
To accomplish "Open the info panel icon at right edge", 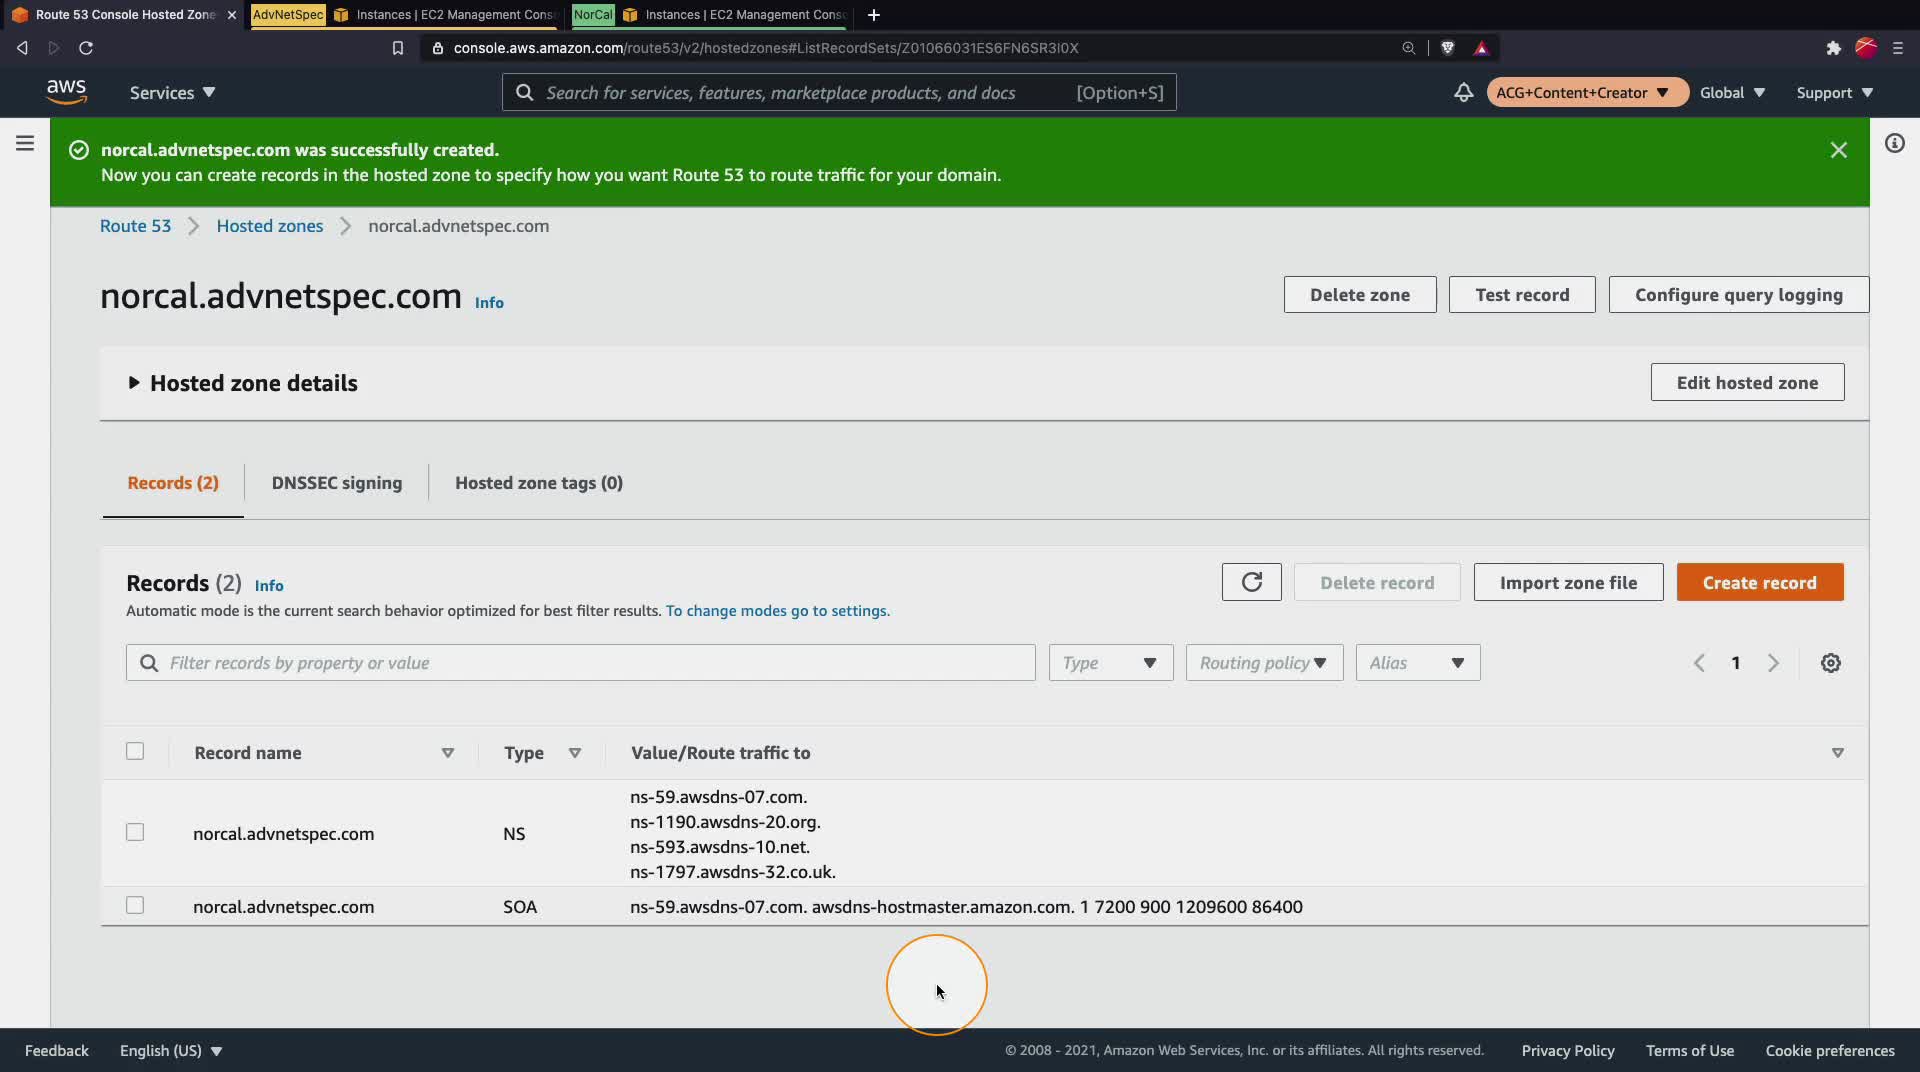I will pyautogui.click(x=1894, y=143).
